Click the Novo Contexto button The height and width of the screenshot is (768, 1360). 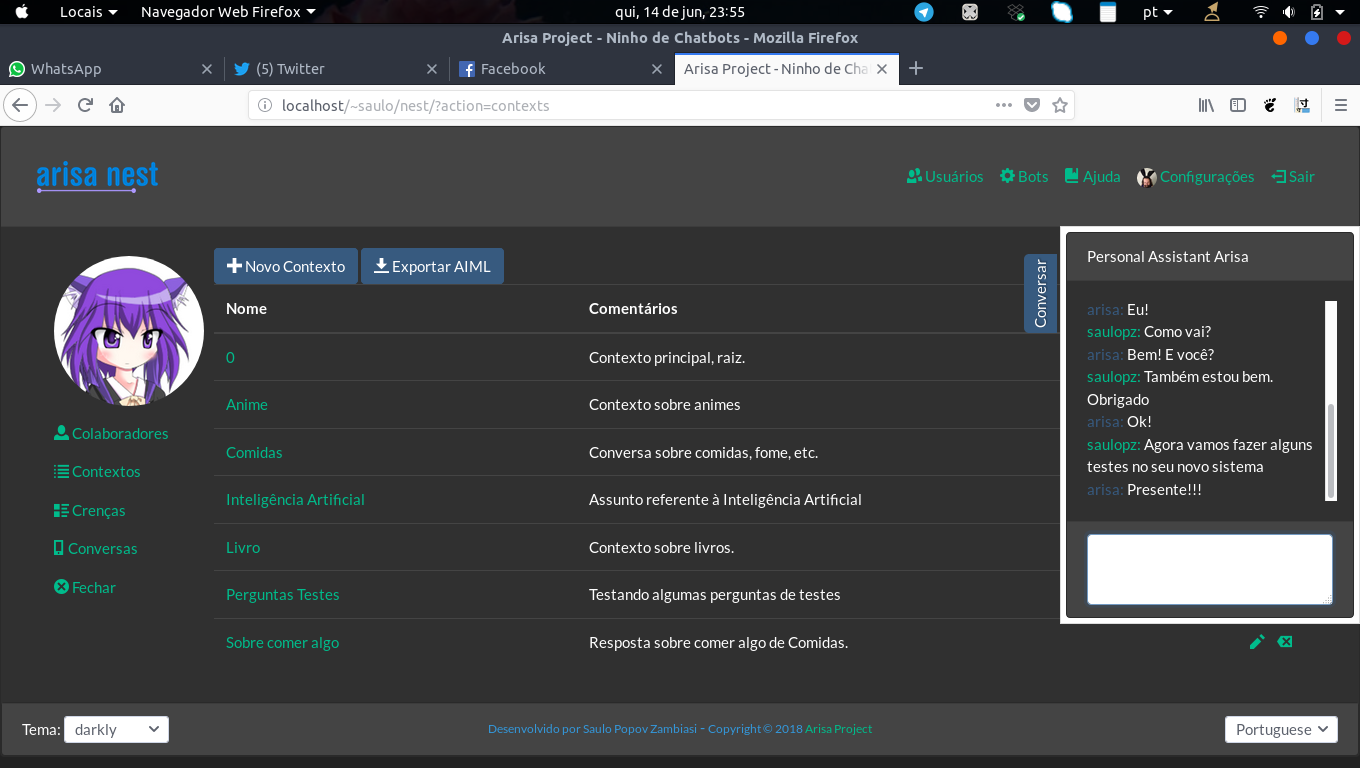coord(286,267)
